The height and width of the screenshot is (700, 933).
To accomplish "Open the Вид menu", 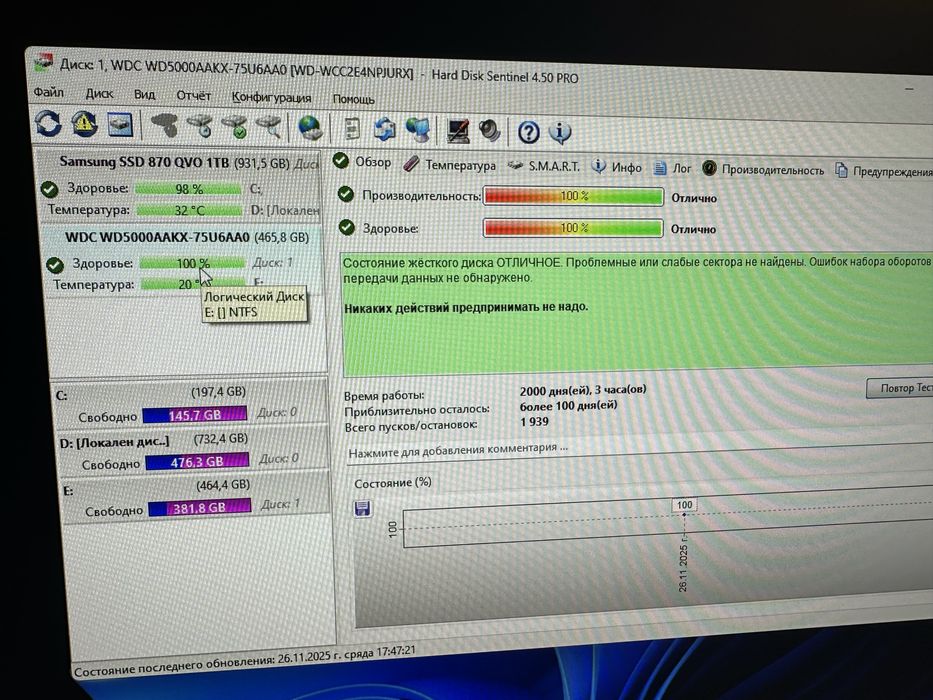I will pos(145,95).
